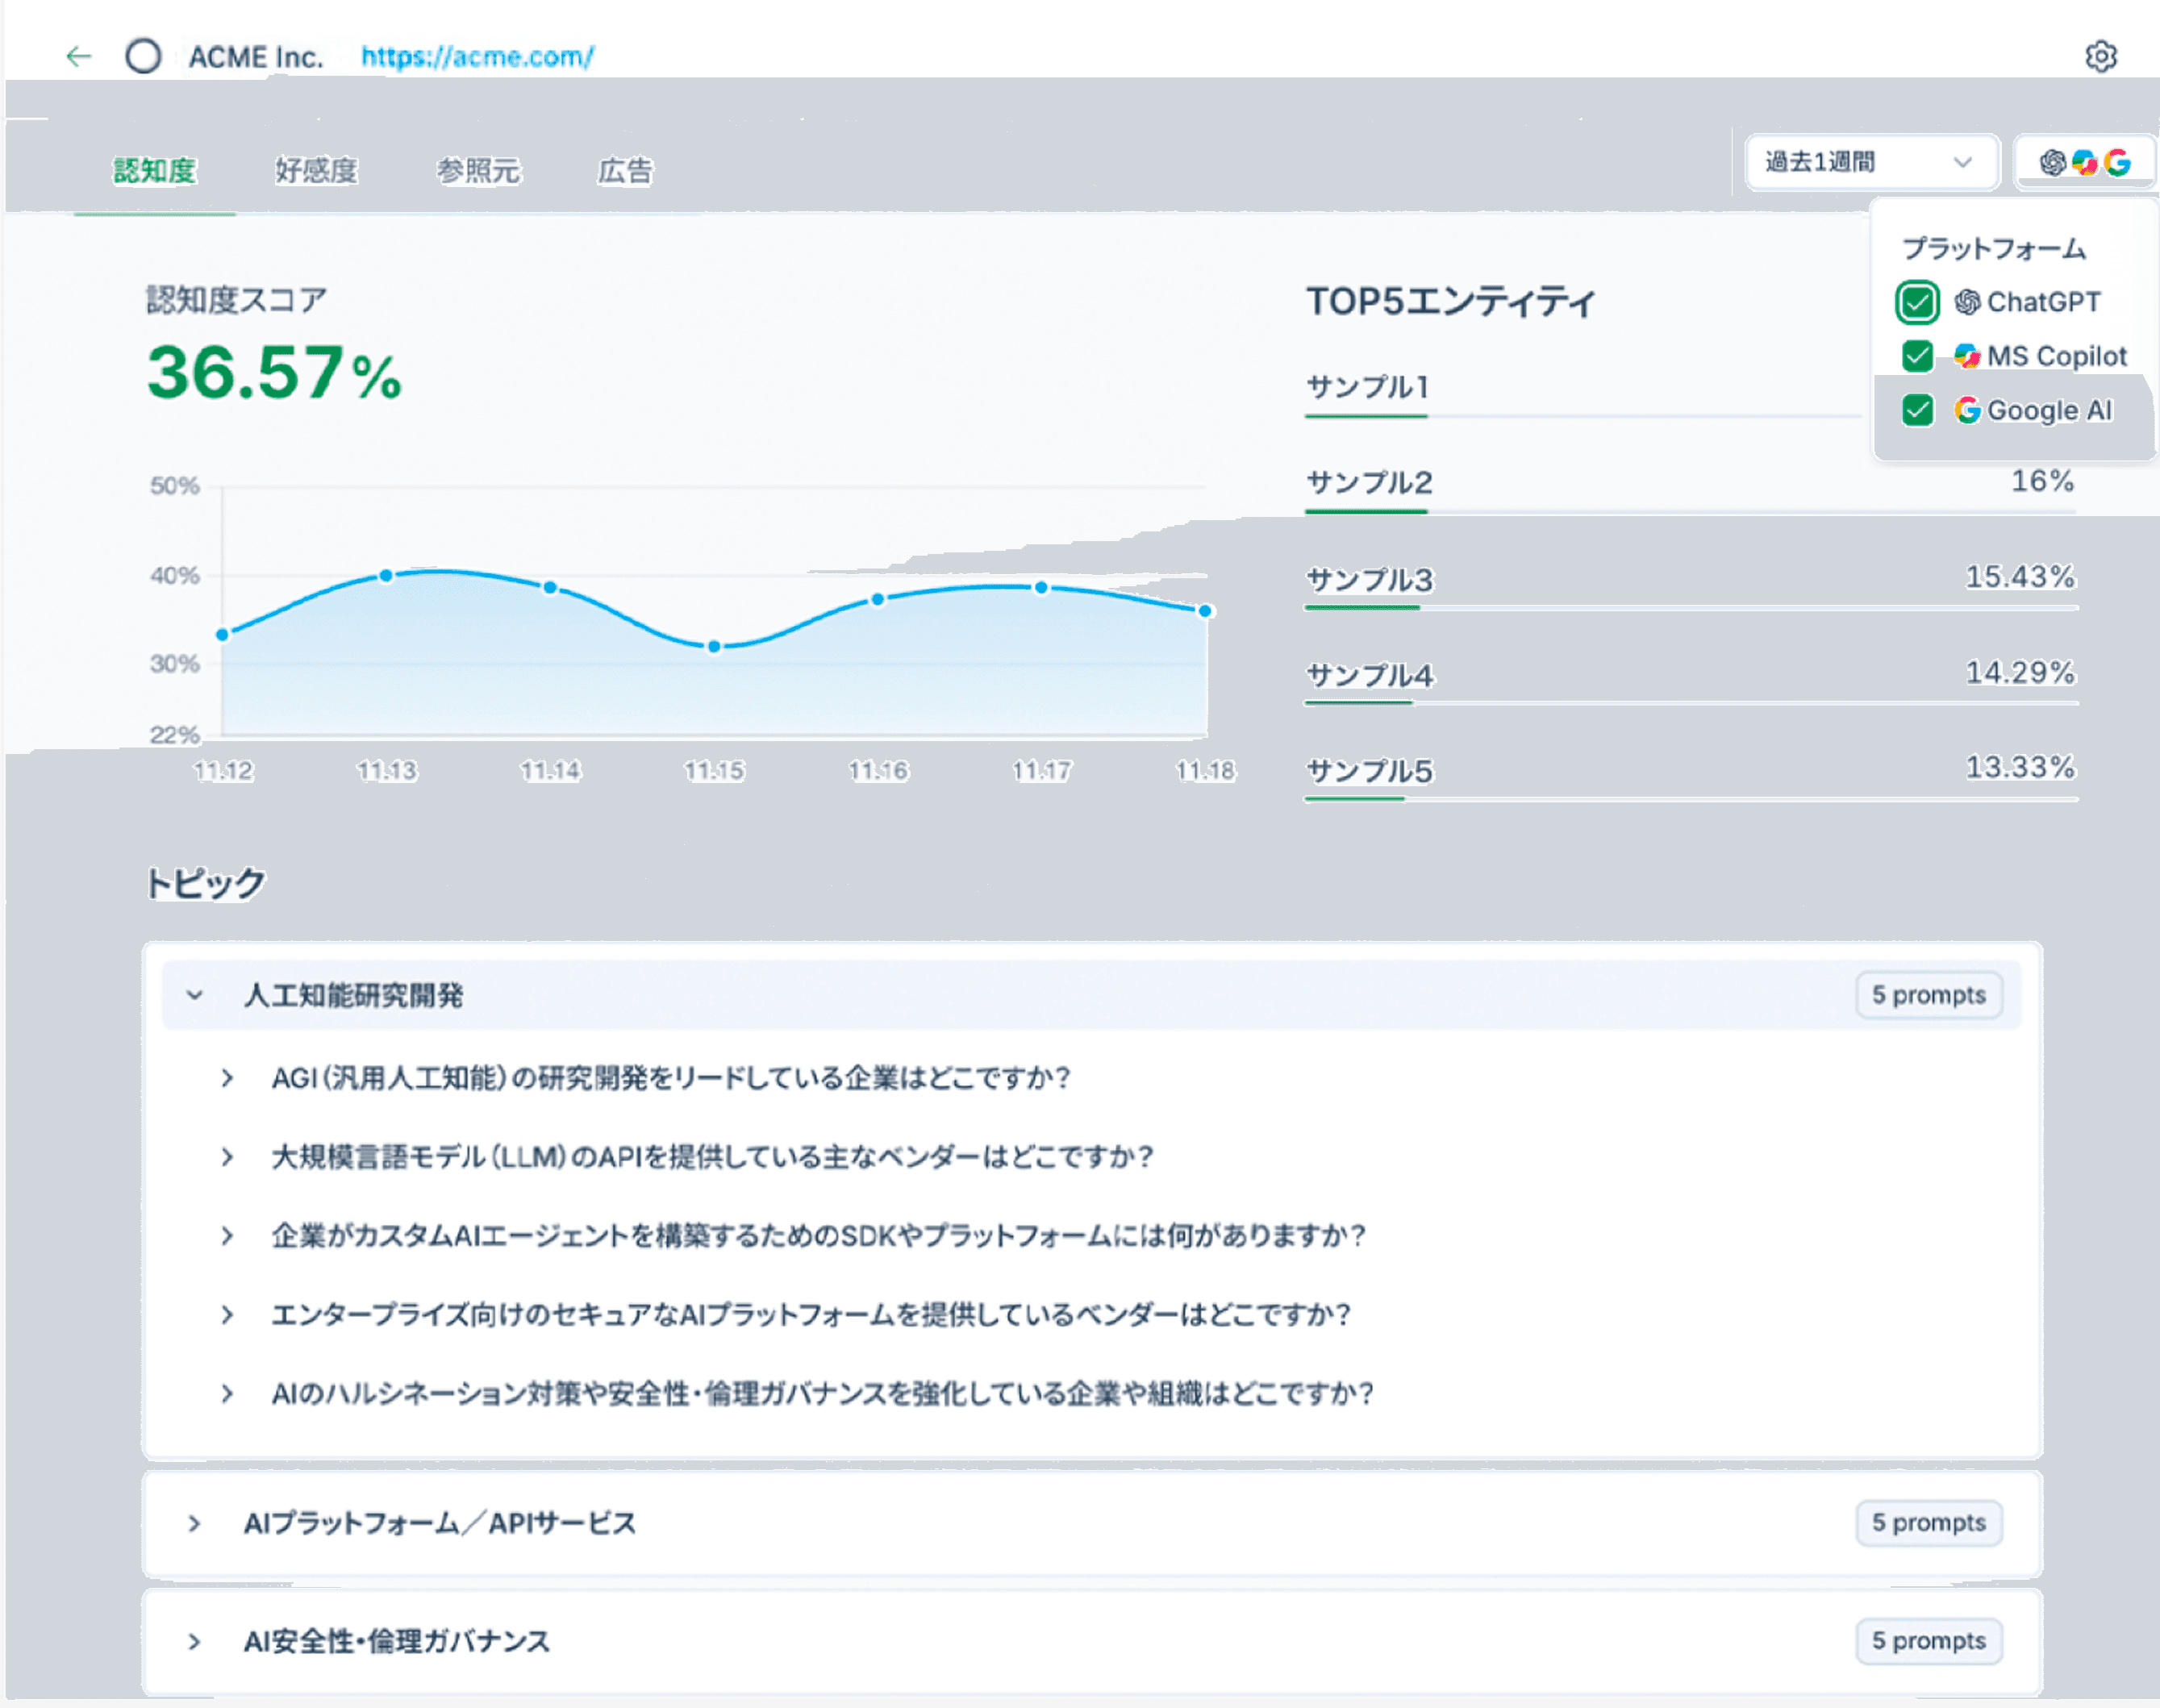The height and width of the screenshot is (1708, 2160).
Task: Click the サンプル2 entity
Action: coord(1369,482)
